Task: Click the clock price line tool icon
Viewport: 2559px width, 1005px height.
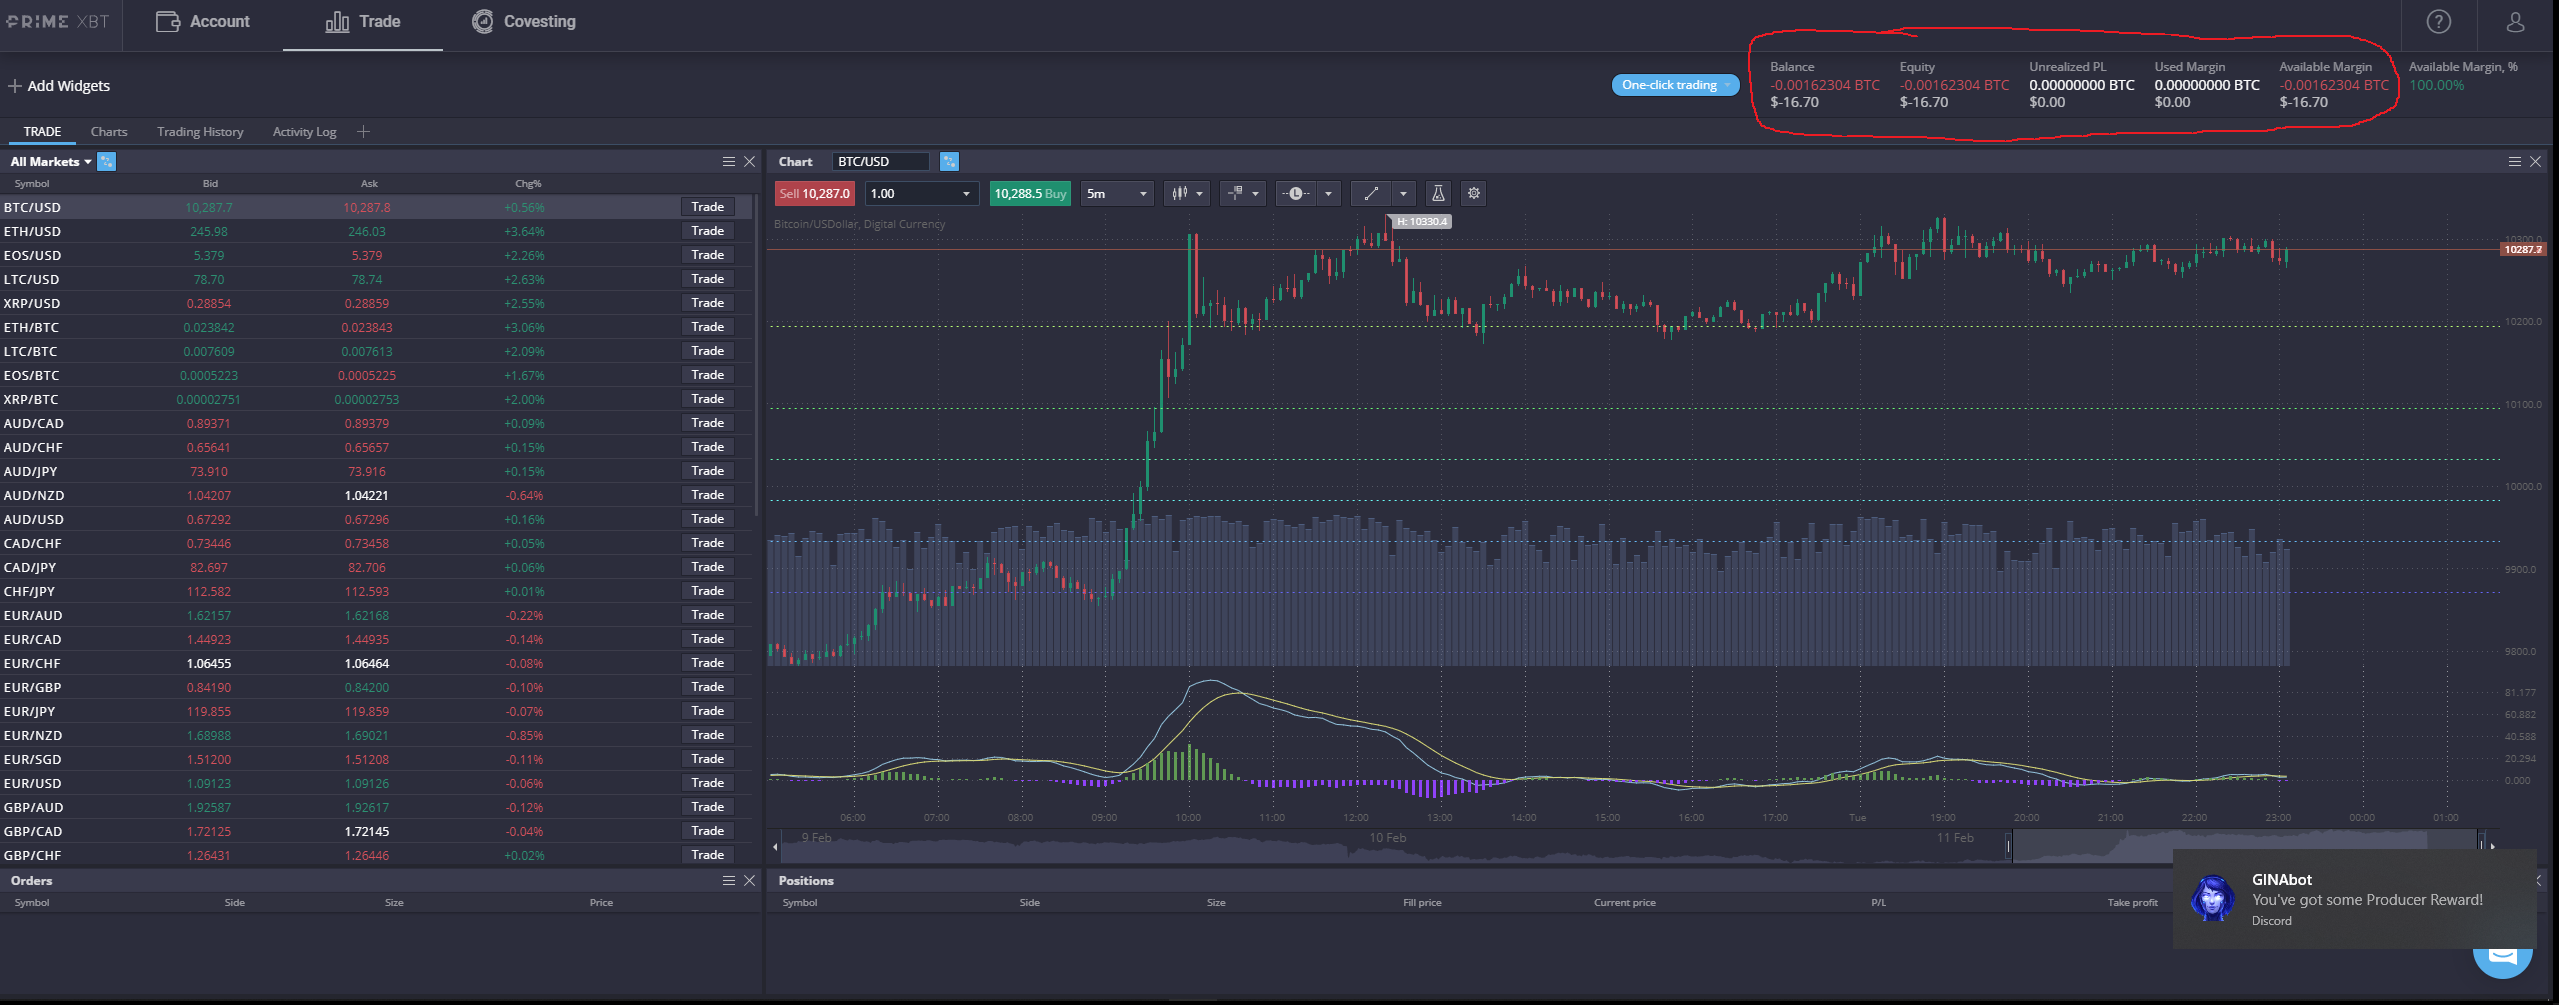Action: [1296, 194]
